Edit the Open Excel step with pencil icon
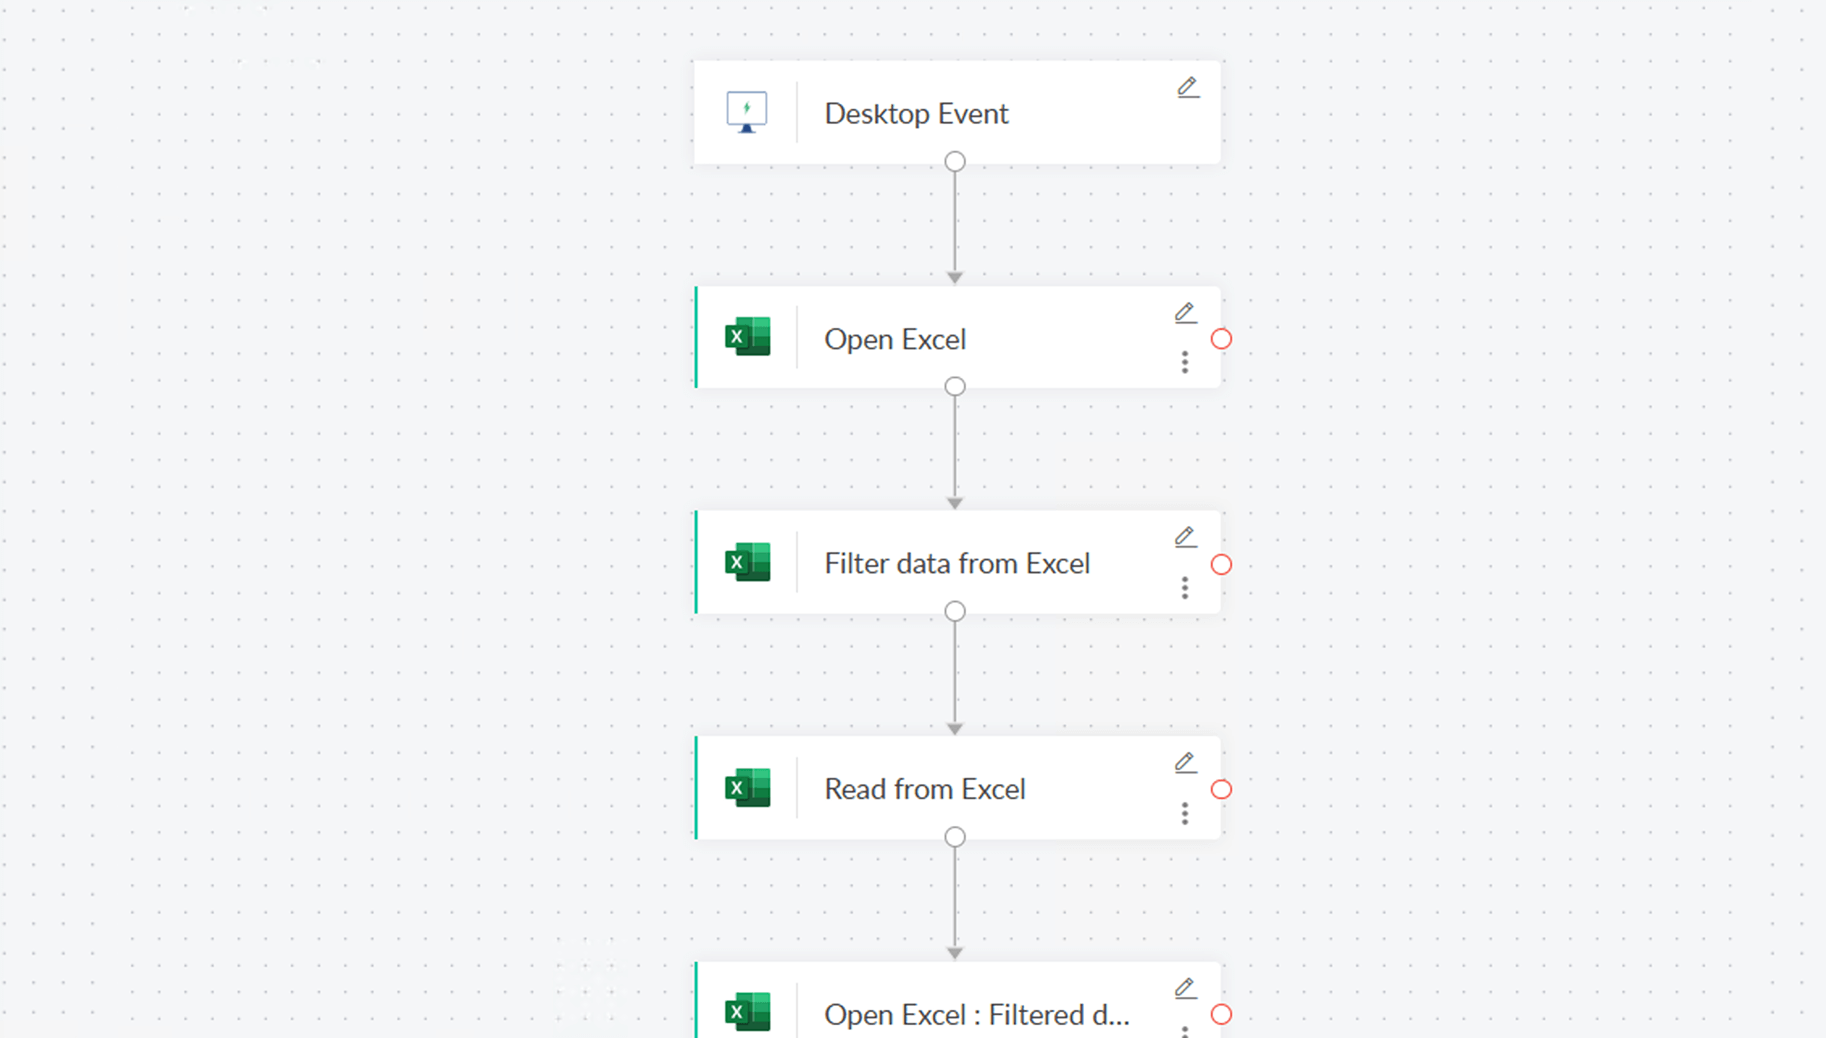Viewport: 1826px width, 1038px height. click(x=1185, y=313)
